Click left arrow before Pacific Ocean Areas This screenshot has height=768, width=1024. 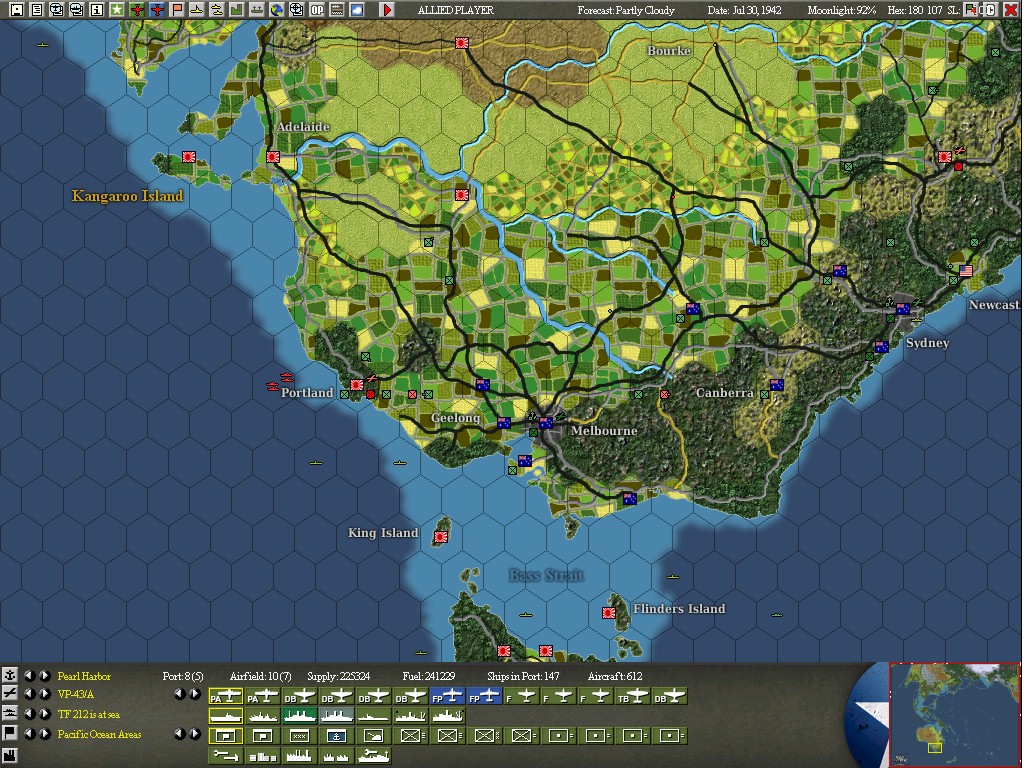coord(29,733)
